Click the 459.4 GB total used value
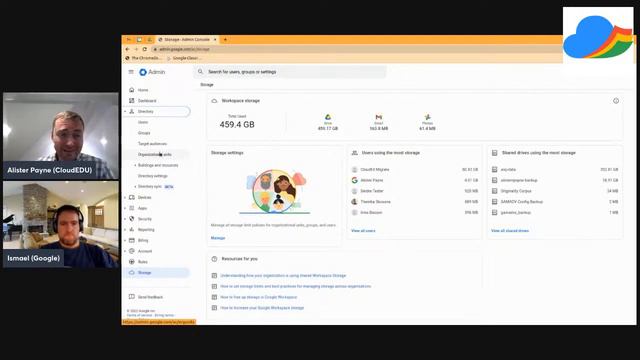The width and height of the screenshot is (640, 360). point(237,124)
